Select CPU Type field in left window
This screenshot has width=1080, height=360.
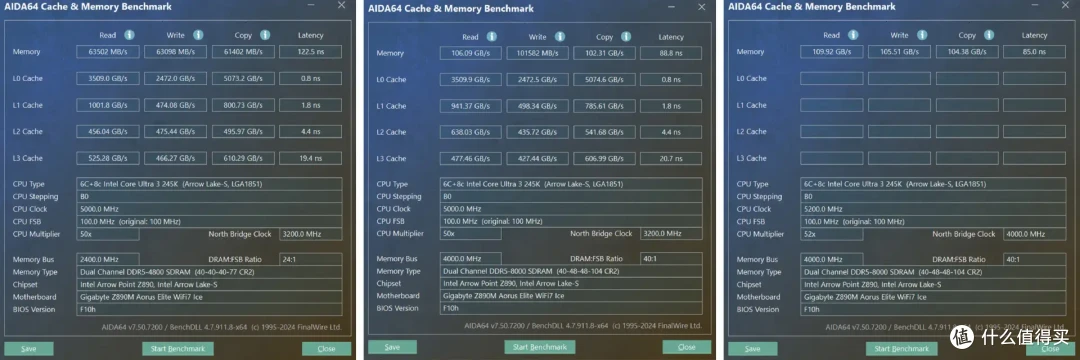coord(209,184)
